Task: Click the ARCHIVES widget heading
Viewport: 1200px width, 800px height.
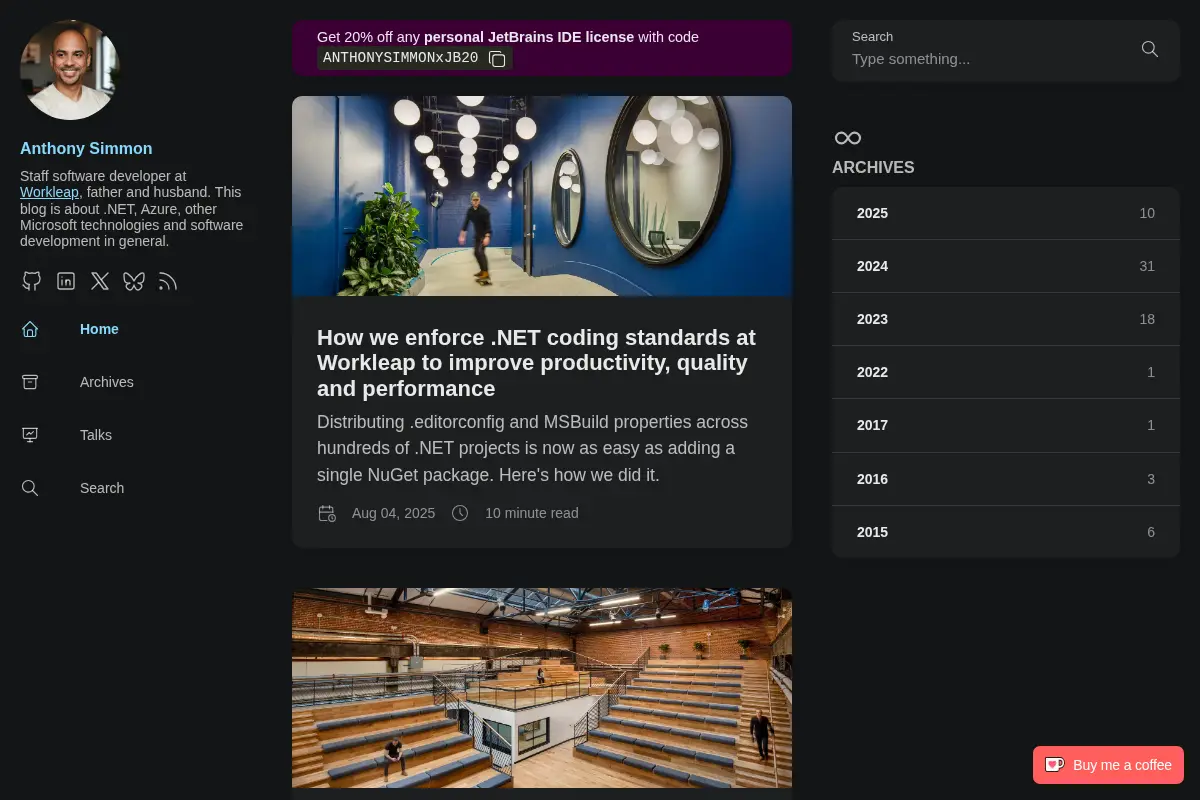Action: pos(873,167)
